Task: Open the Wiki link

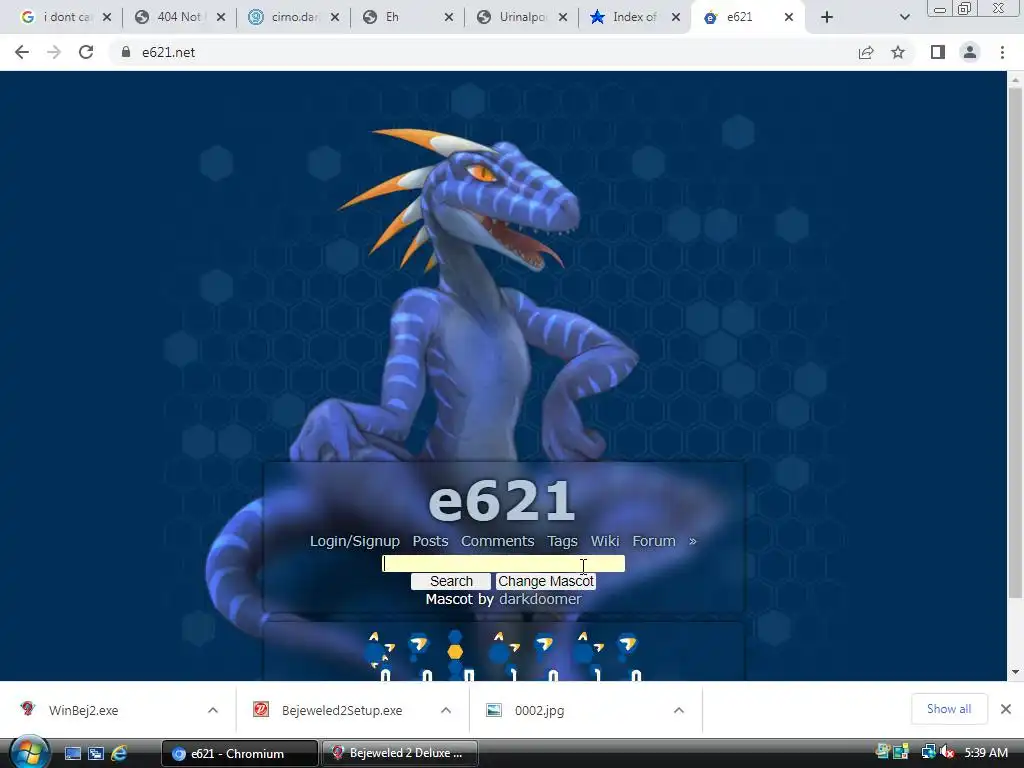Action: point(605,541)
